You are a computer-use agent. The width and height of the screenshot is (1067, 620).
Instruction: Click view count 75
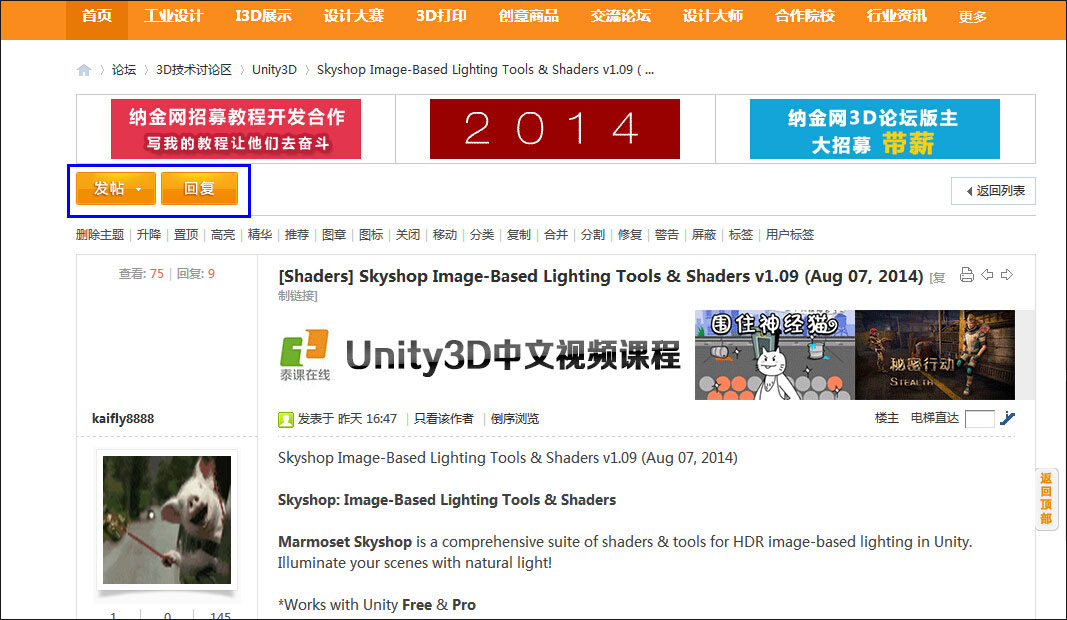click(157, 274)
